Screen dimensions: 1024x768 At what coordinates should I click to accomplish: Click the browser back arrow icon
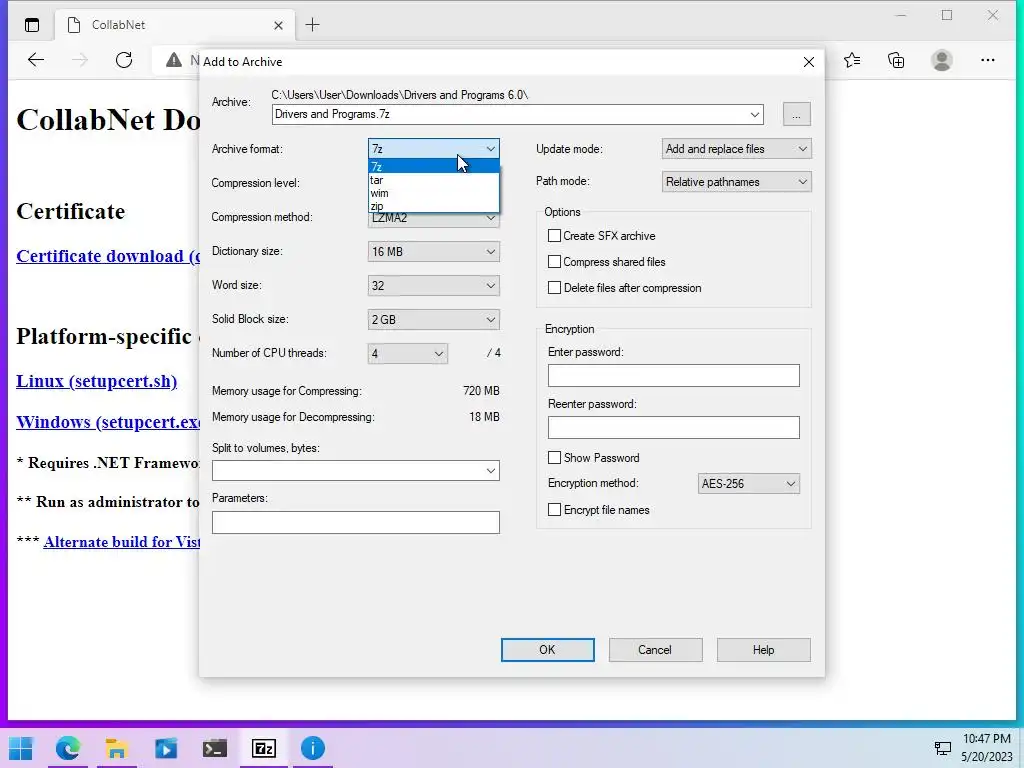tap(36, 60)
